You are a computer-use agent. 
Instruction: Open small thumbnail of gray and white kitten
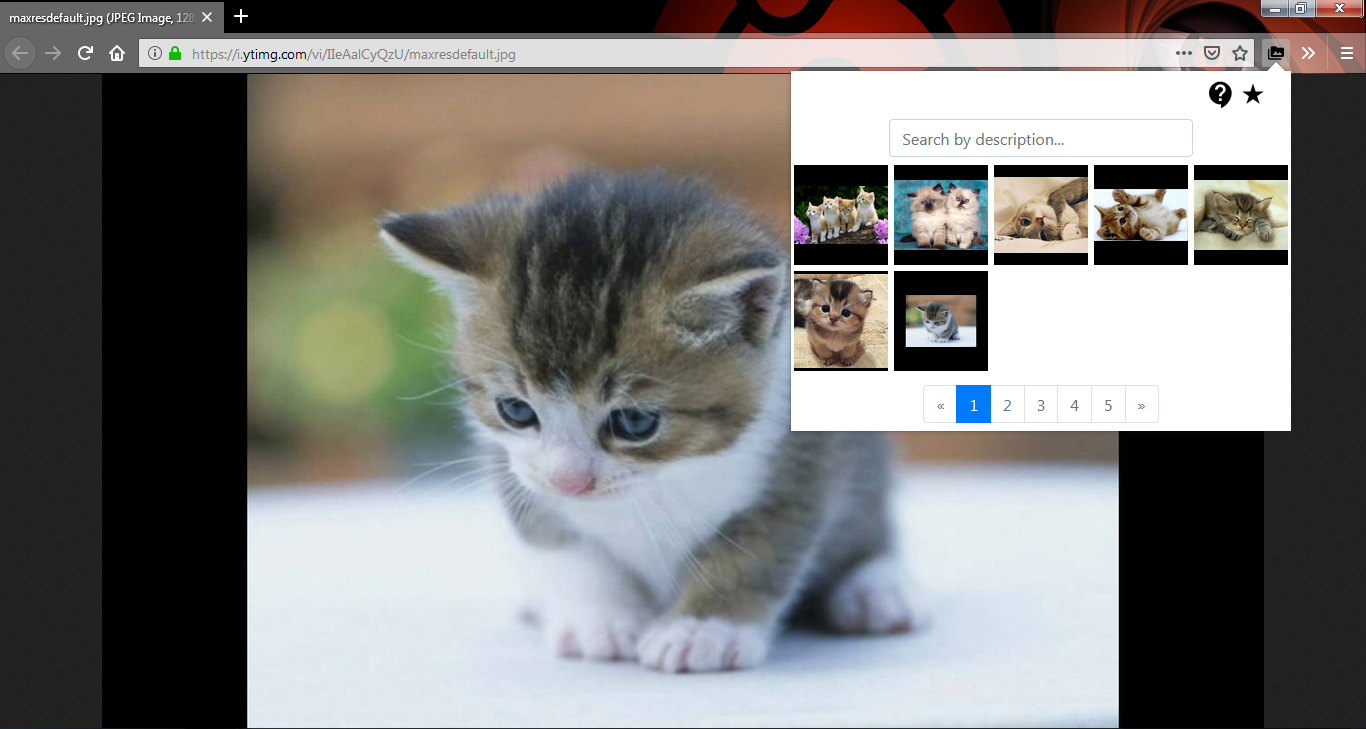[x=941, y=321]
